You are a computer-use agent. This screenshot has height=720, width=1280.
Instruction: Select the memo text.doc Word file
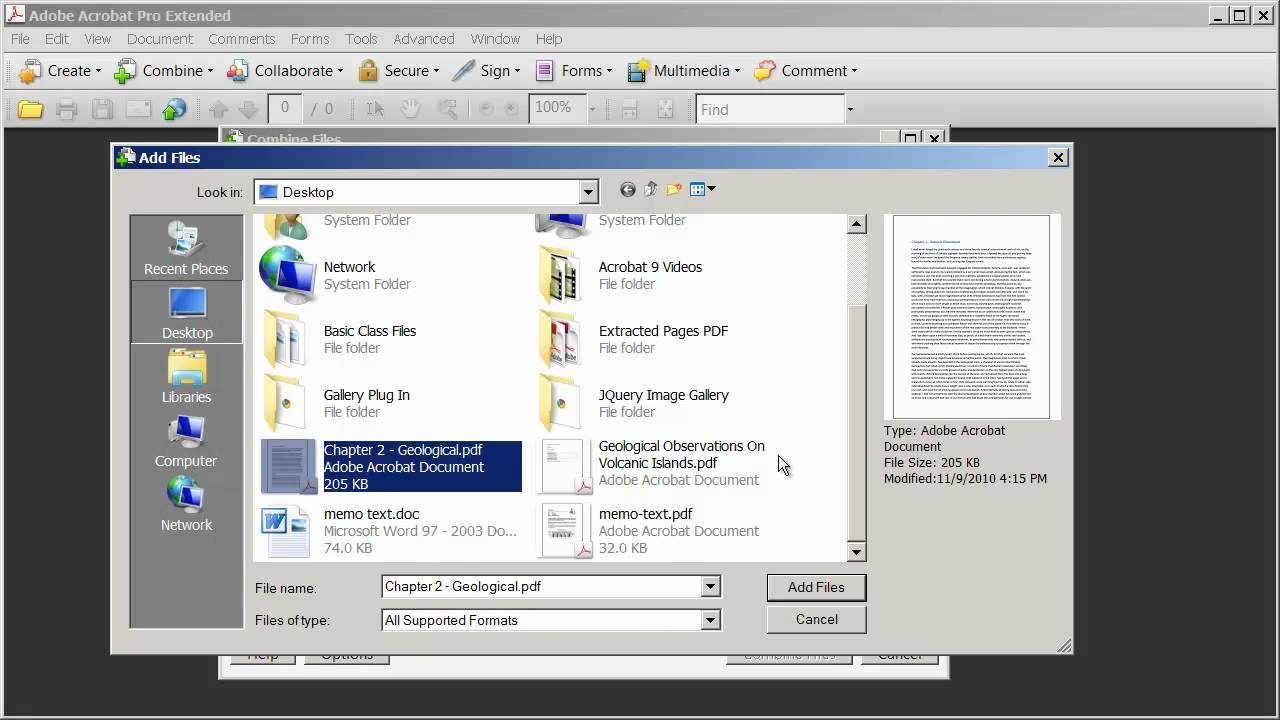(389, 531)
